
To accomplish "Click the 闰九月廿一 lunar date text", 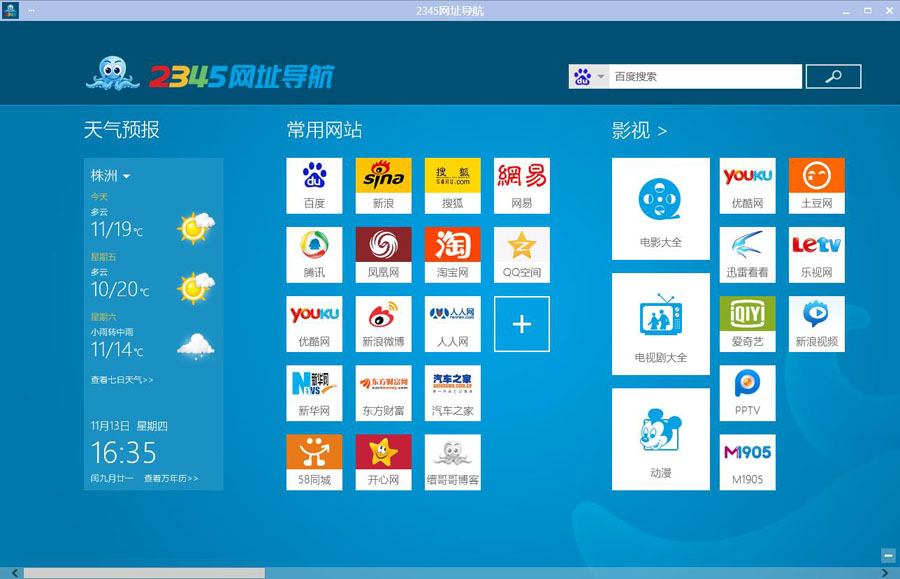I will [x=112, y=478].
